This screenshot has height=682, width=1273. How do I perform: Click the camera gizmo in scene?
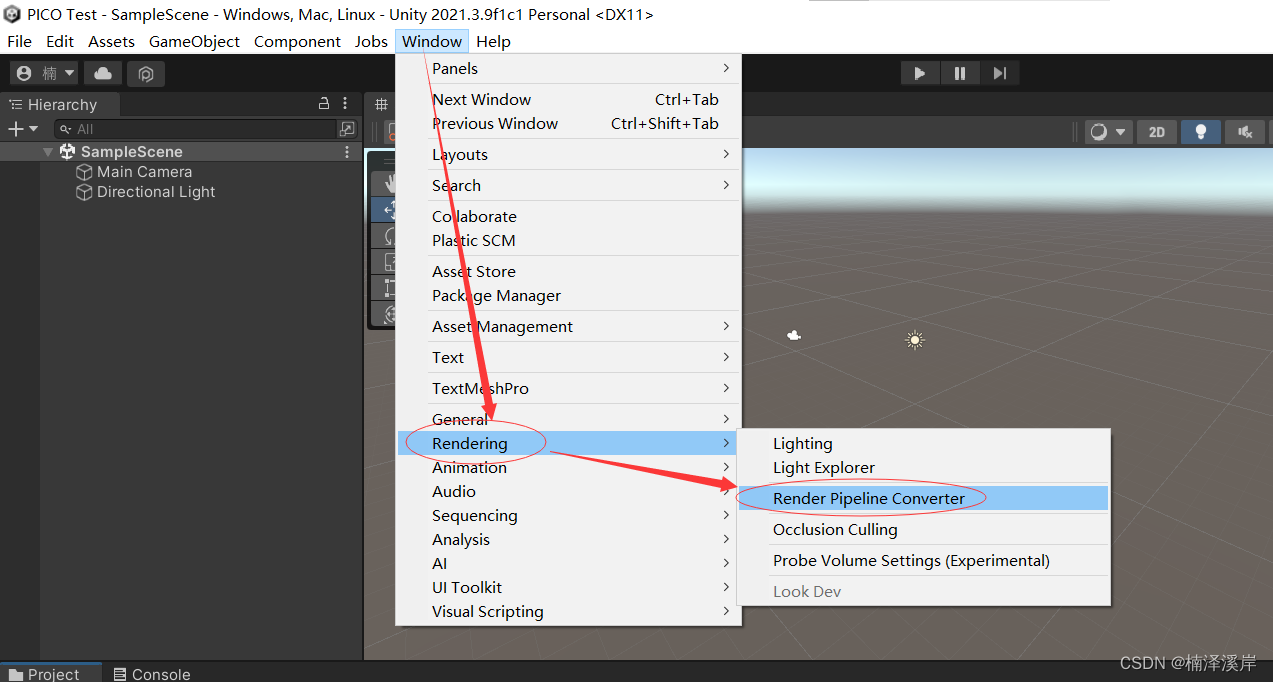[794, 336]
